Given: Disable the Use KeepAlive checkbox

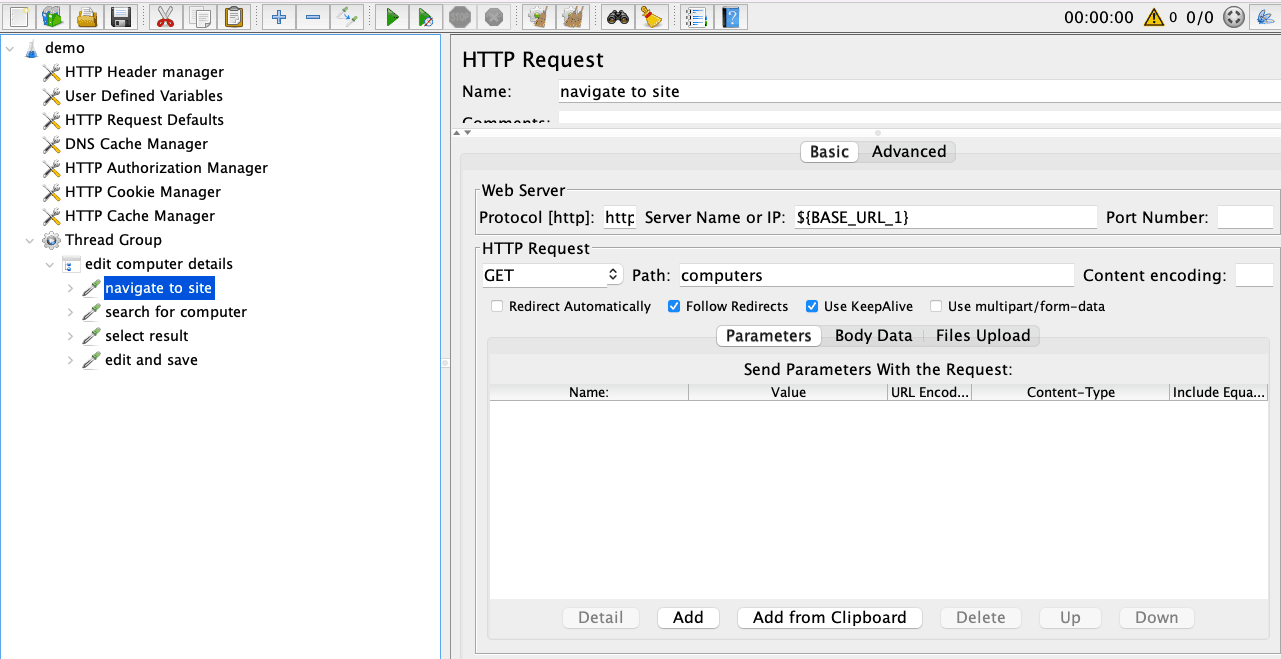Looking at the screenshot, I should 812,306.
